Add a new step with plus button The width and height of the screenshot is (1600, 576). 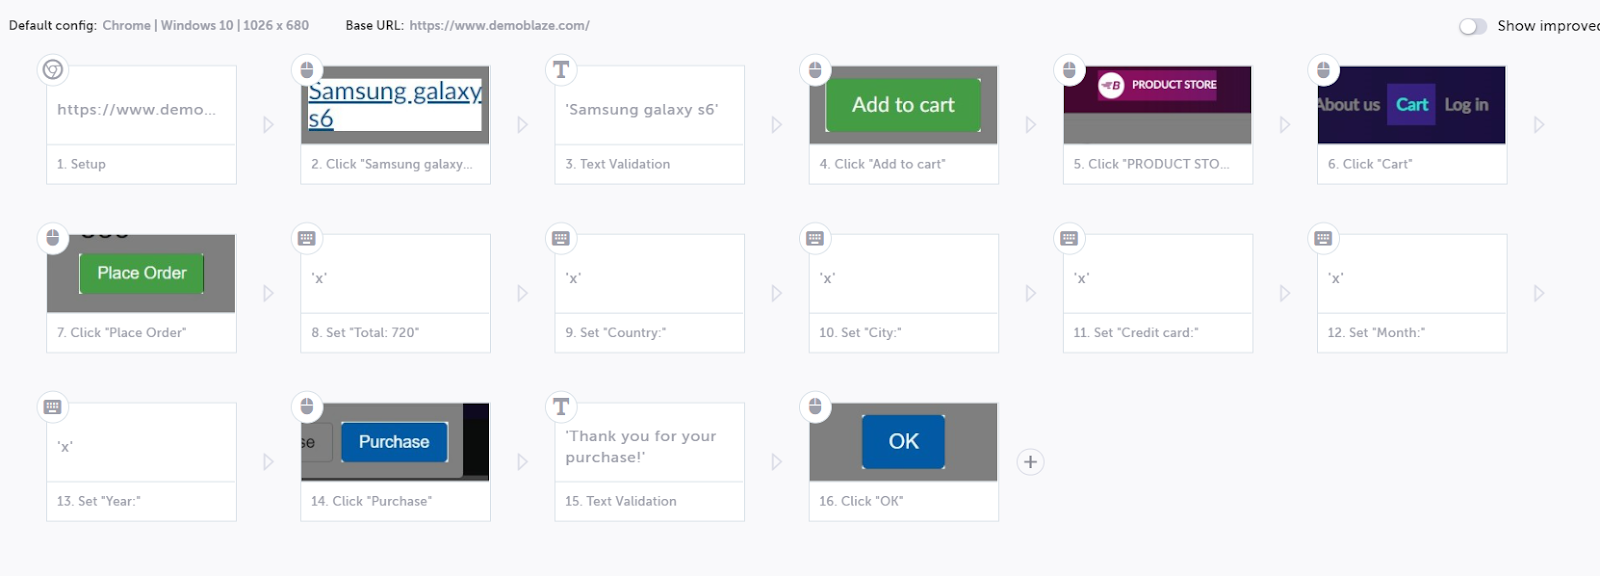tap(1030, 462)
